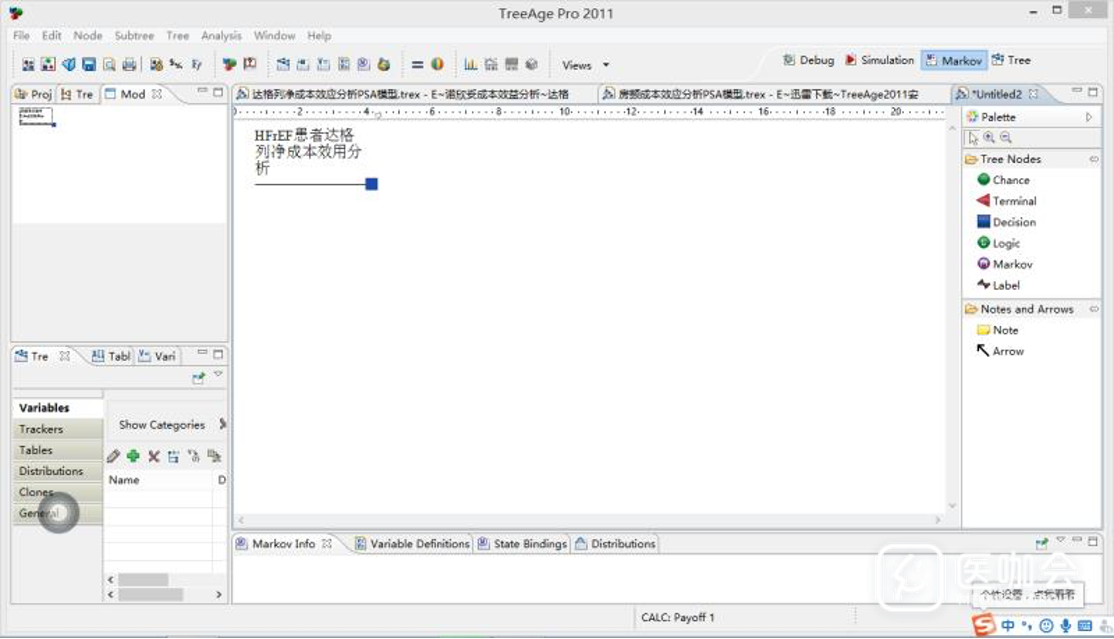1114x639 pixels.
Task: Click the blue square root node on canvas
Action: (x=371, y=184)
